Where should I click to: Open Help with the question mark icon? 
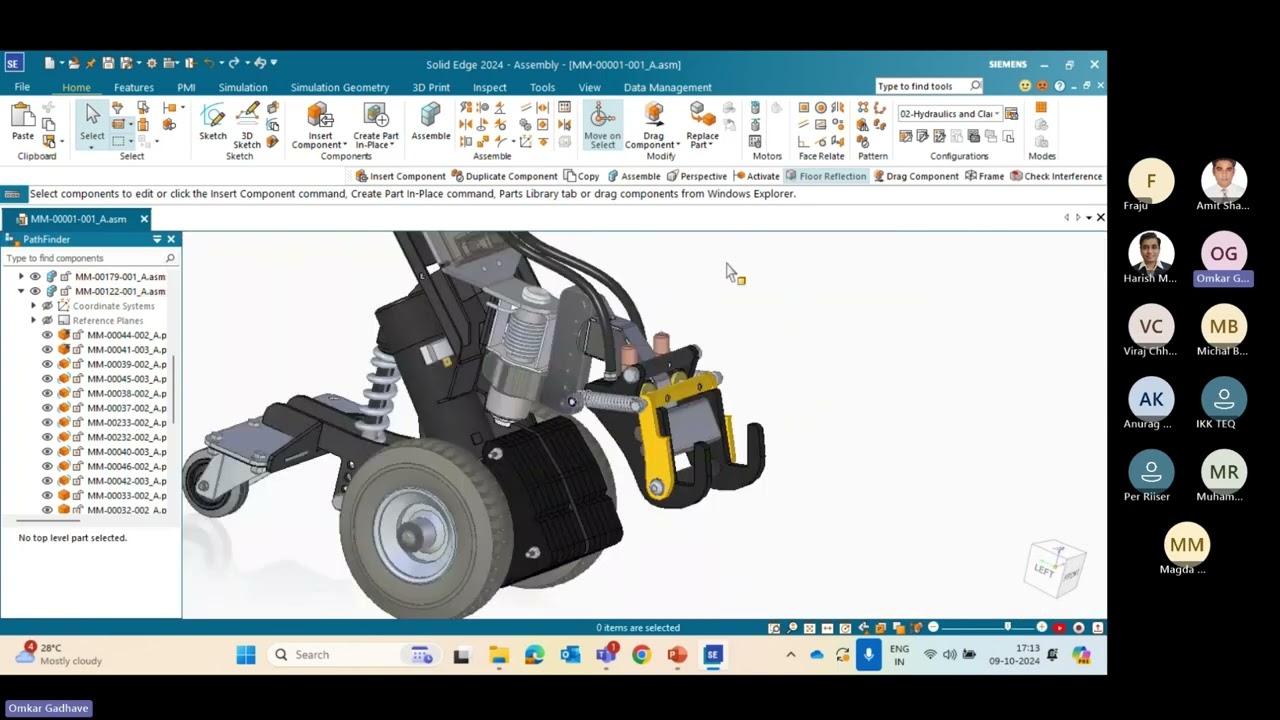1059,86
